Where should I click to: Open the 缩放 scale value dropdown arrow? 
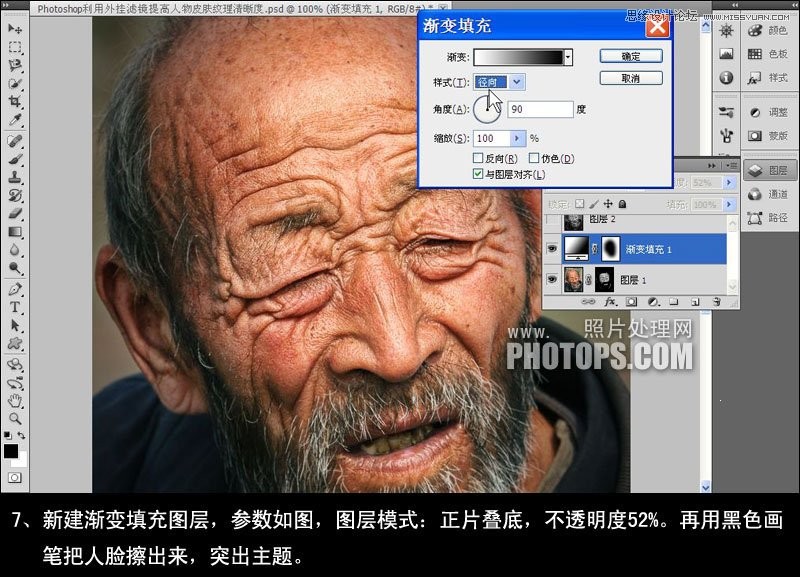point(516,137)
